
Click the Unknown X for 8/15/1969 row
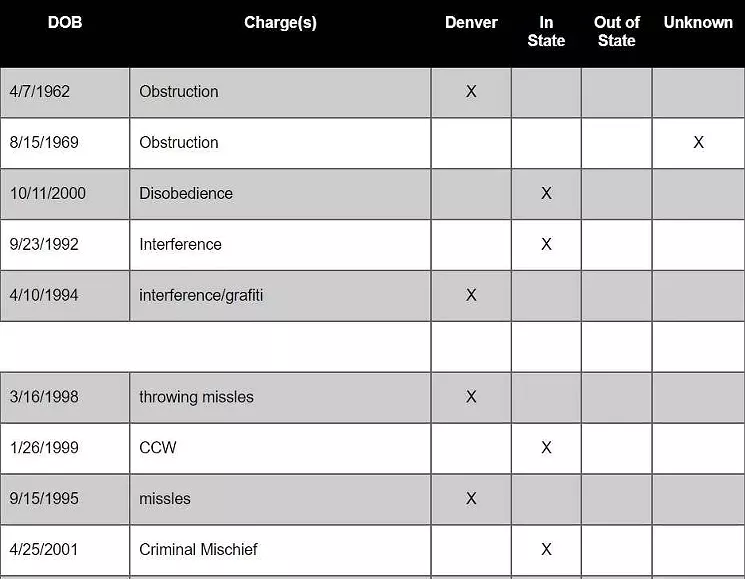pos(698,142)
